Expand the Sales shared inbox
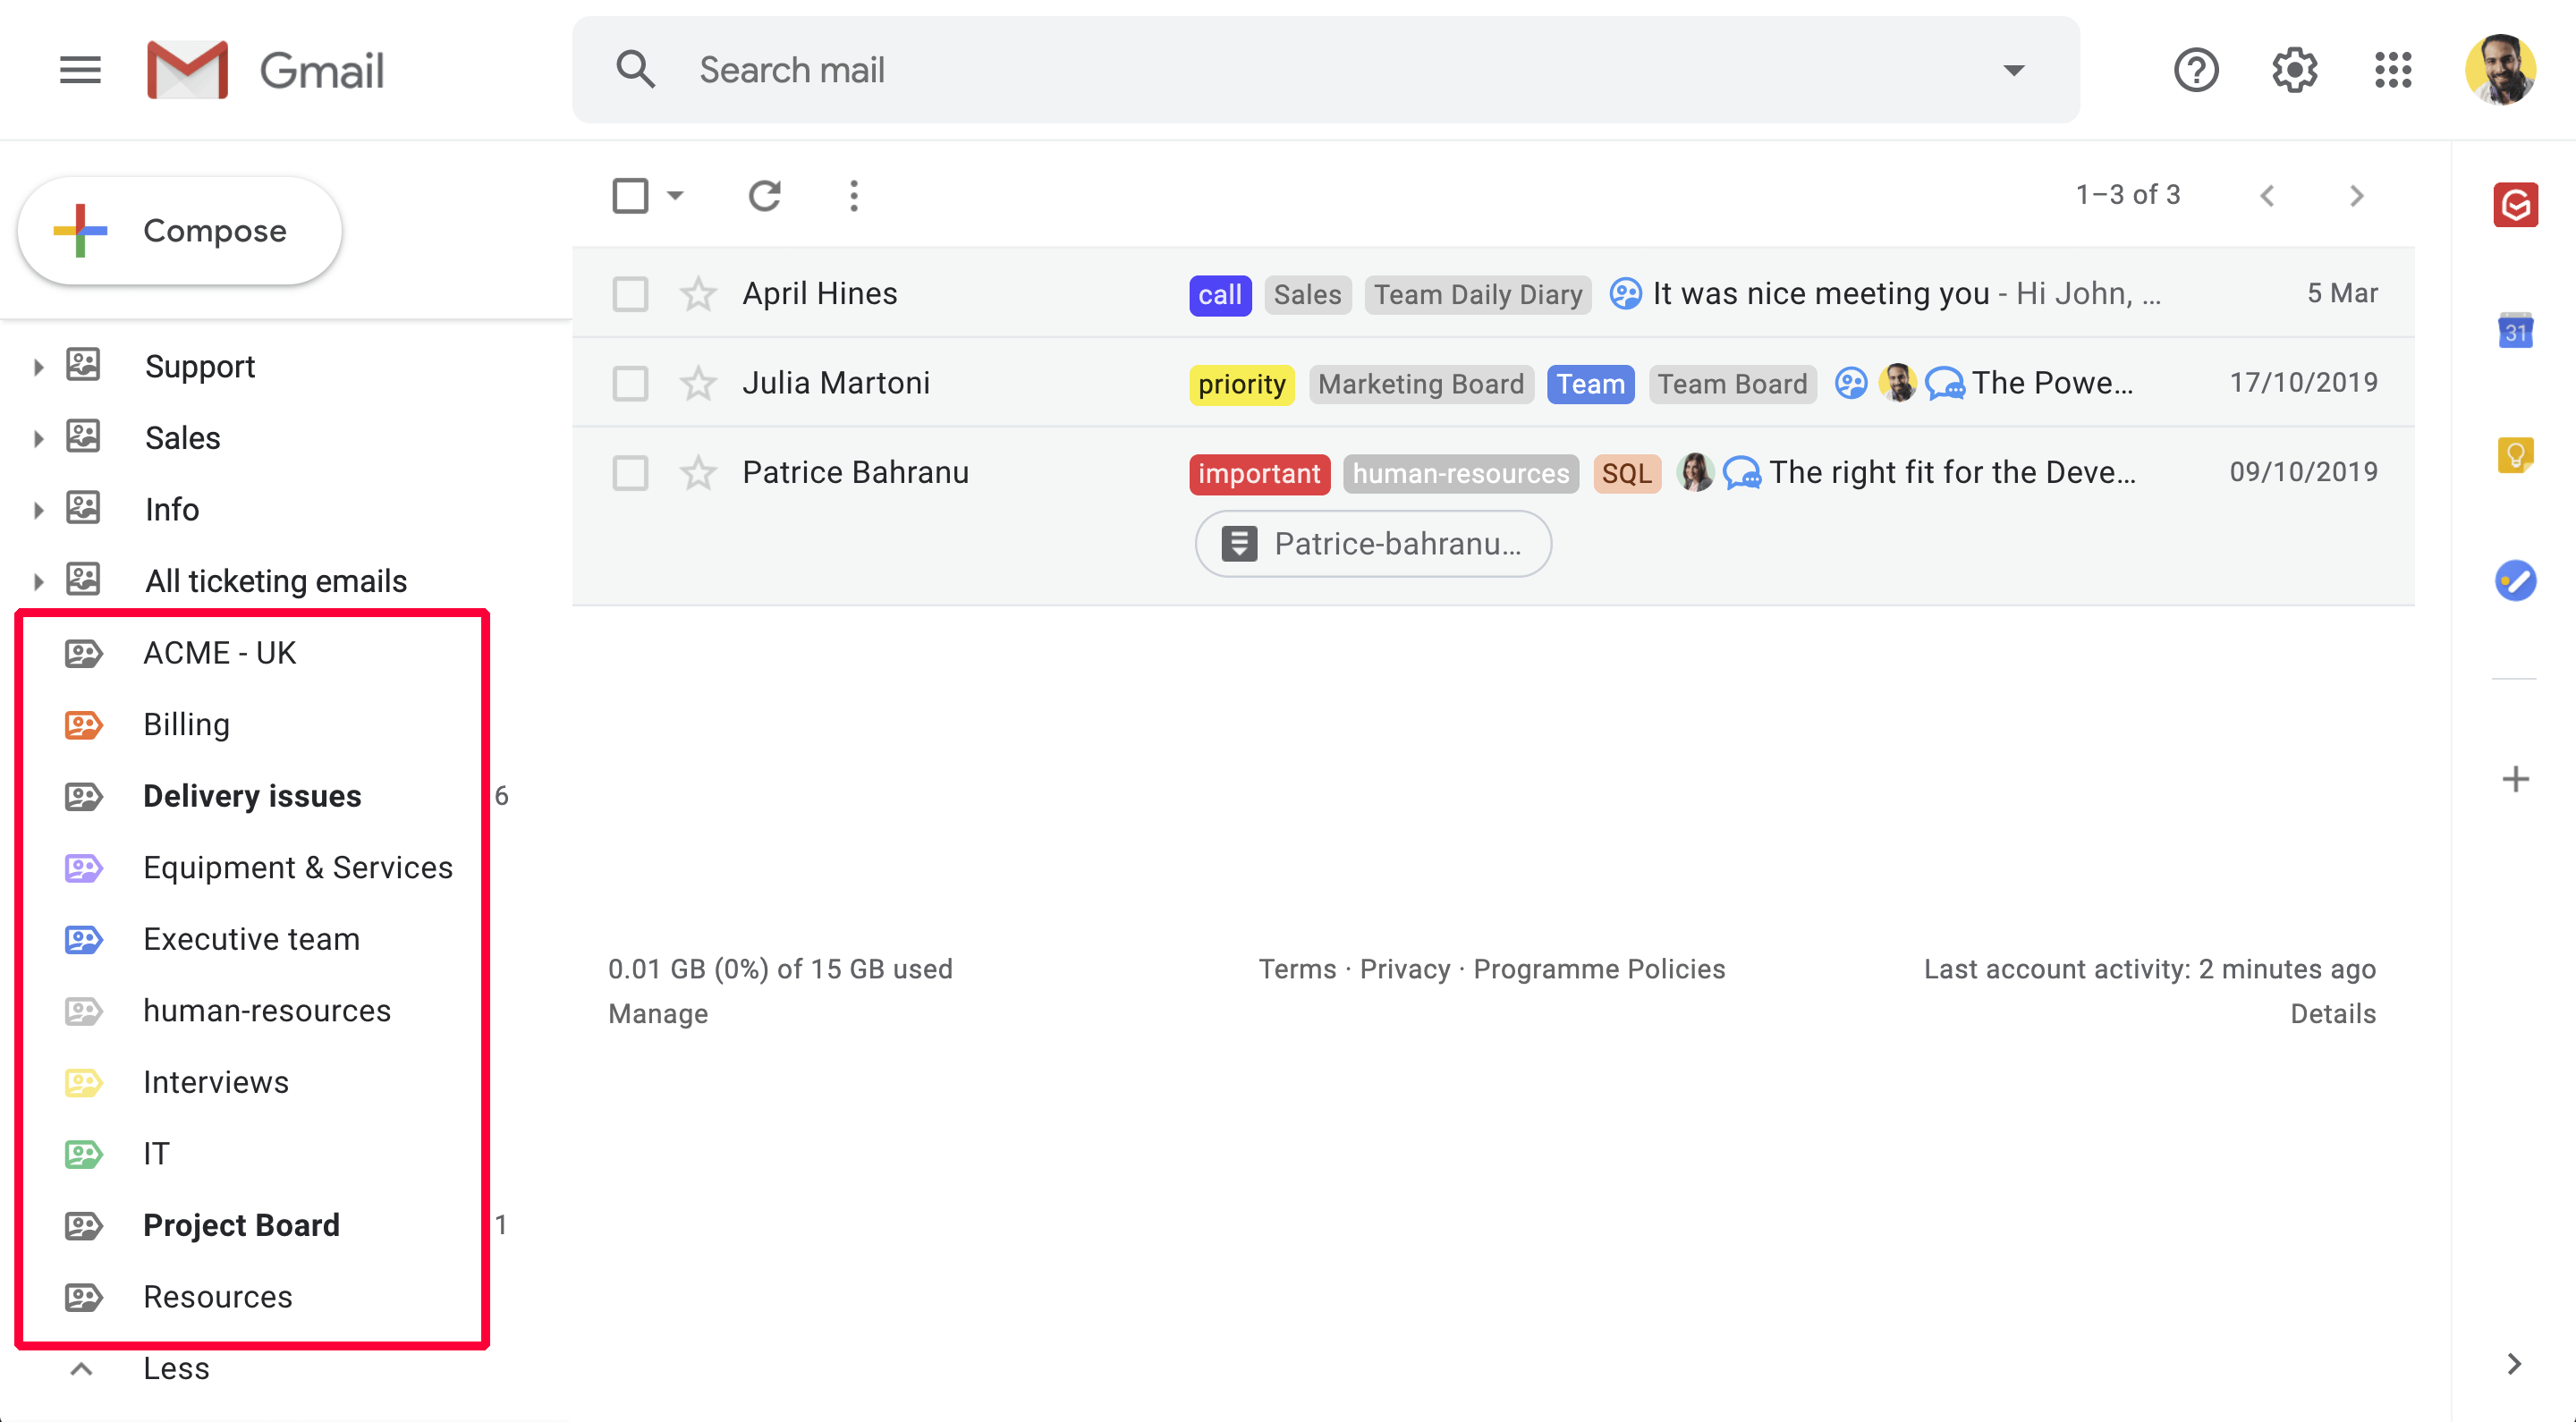Viewport: 2576px width, 1422px height. tap(38, 438)
